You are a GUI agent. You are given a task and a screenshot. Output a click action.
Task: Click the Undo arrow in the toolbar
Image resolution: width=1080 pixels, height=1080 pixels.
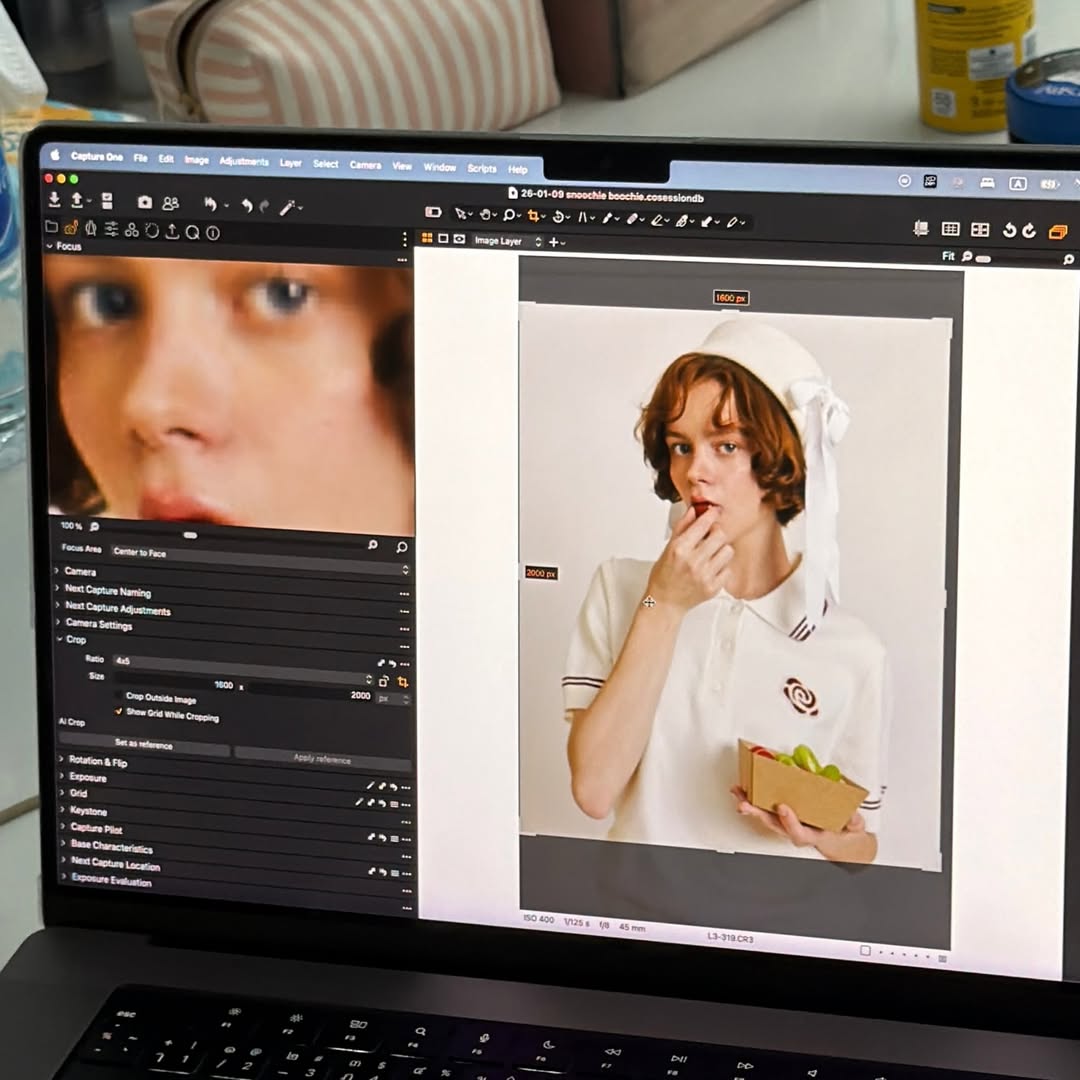pos(246,205)
